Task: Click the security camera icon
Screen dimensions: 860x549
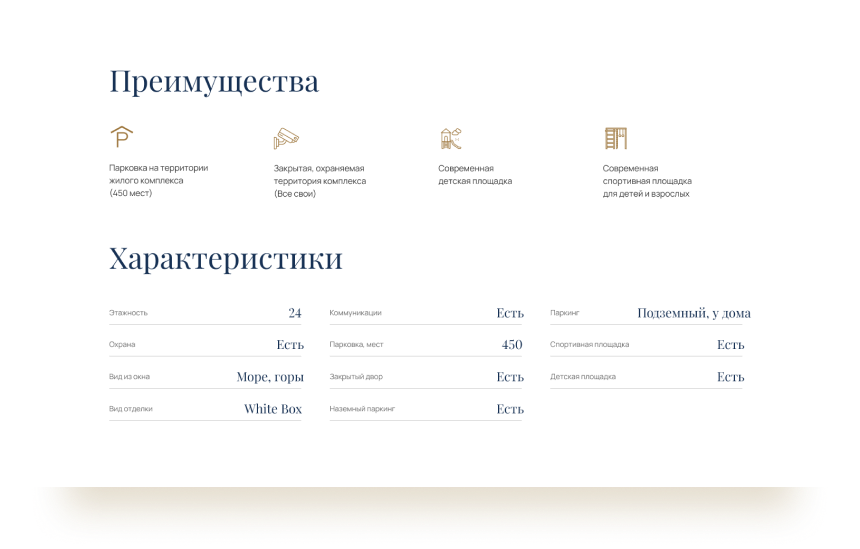Action: point(286,138)
